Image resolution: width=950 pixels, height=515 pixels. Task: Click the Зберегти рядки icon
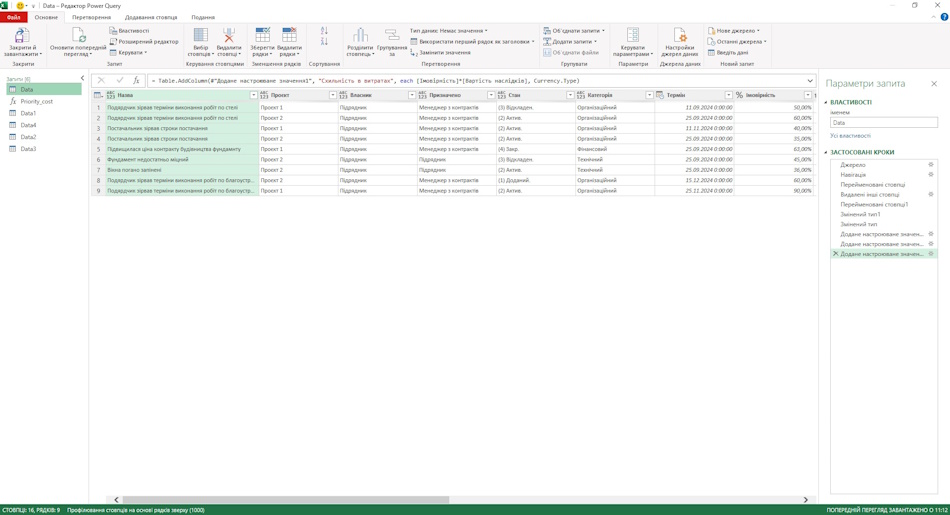(x=262, y=35)
